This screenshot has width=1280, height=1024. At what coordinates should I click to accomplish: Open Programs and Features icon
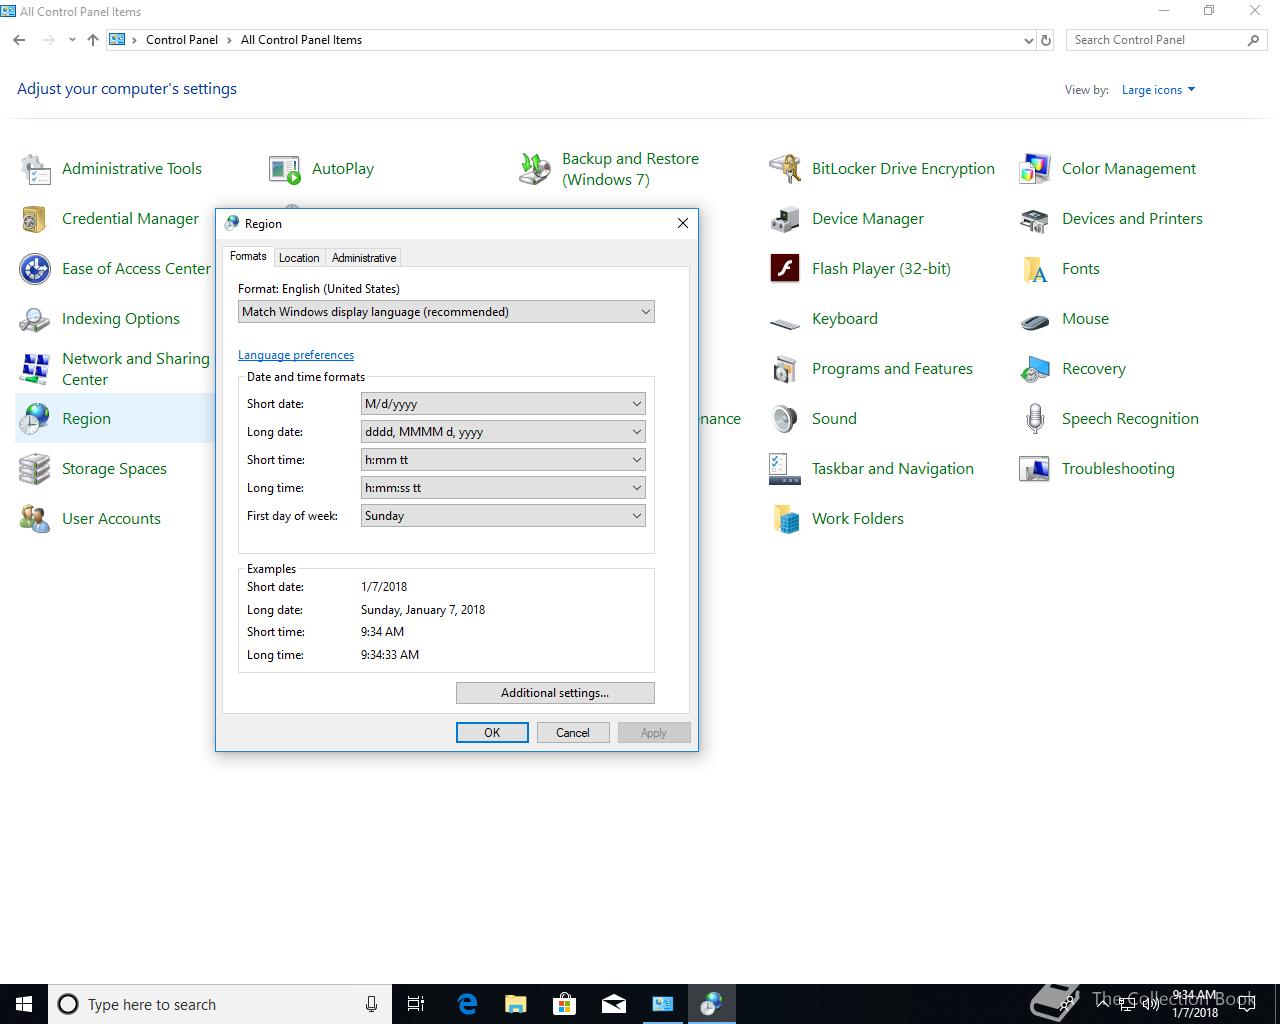click(x=785, y=369)
